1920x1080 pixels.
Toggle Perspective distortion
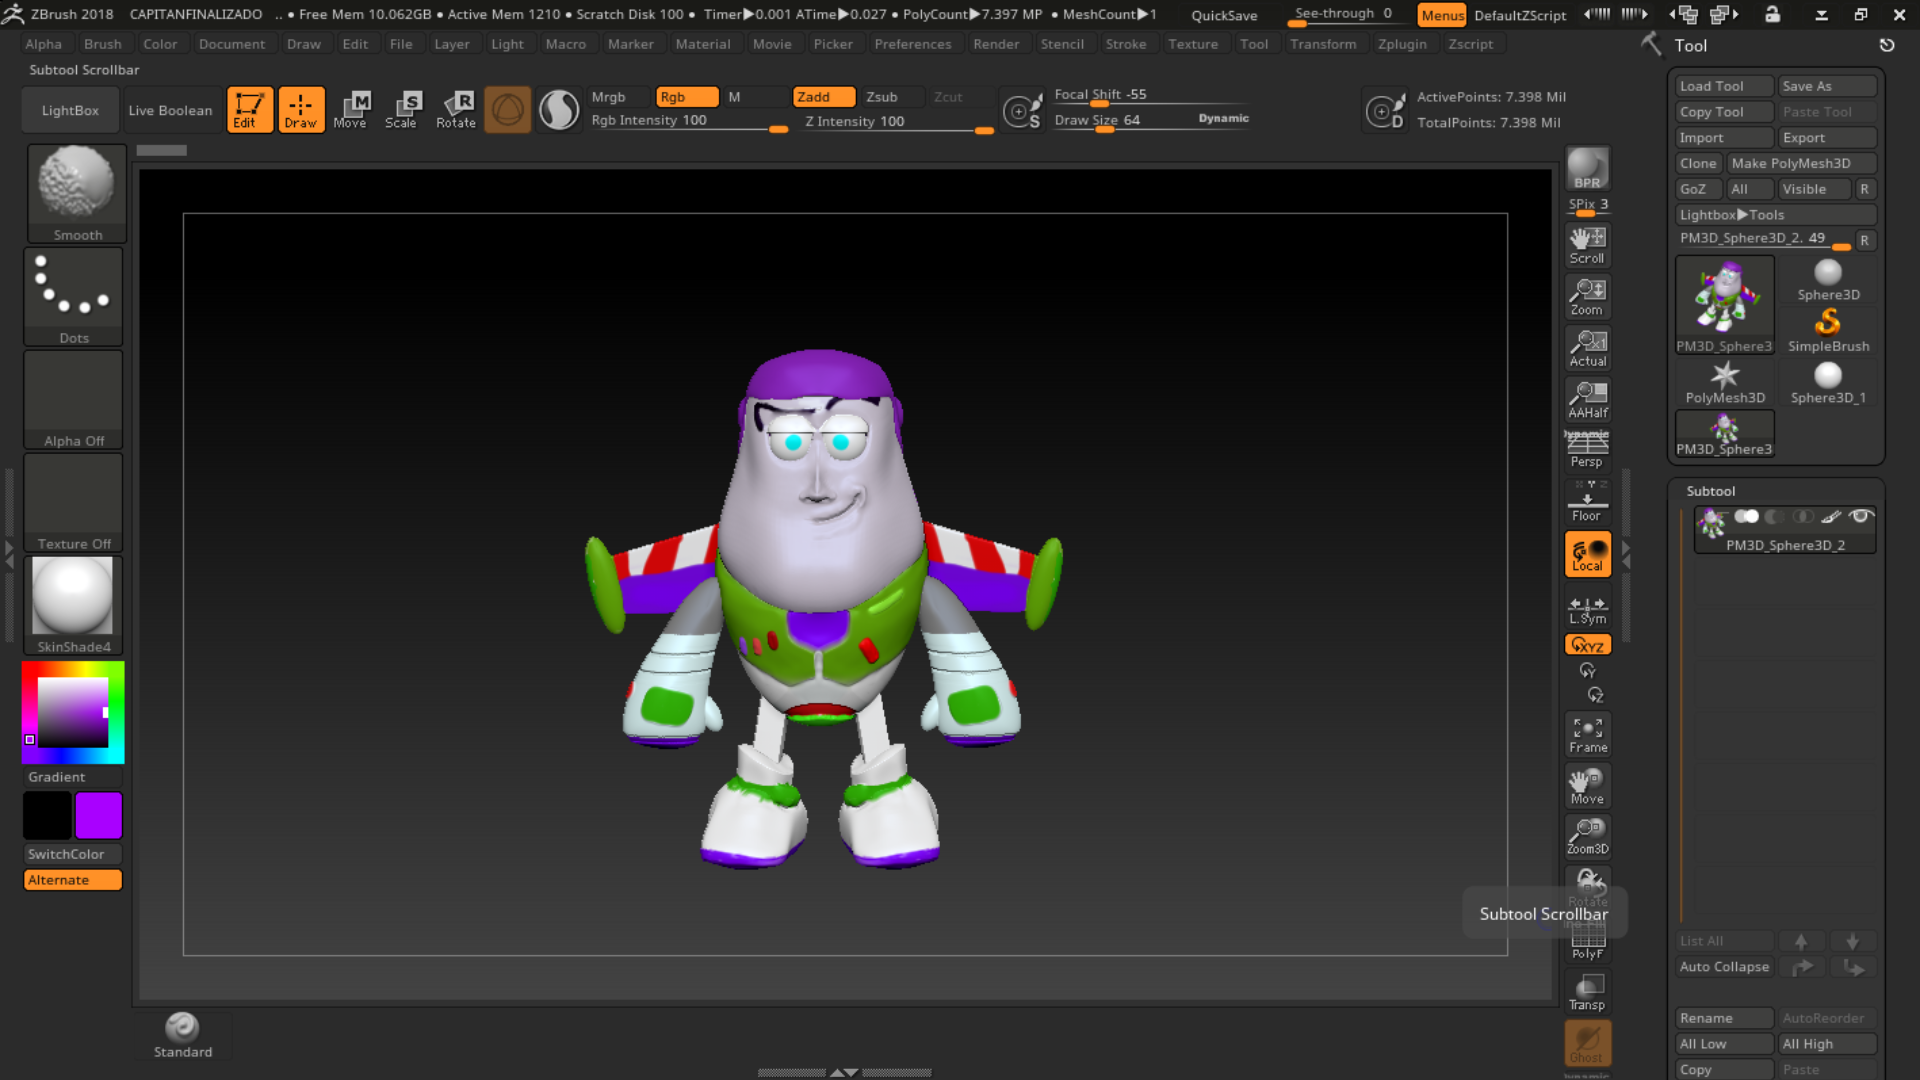[1587, 450]
